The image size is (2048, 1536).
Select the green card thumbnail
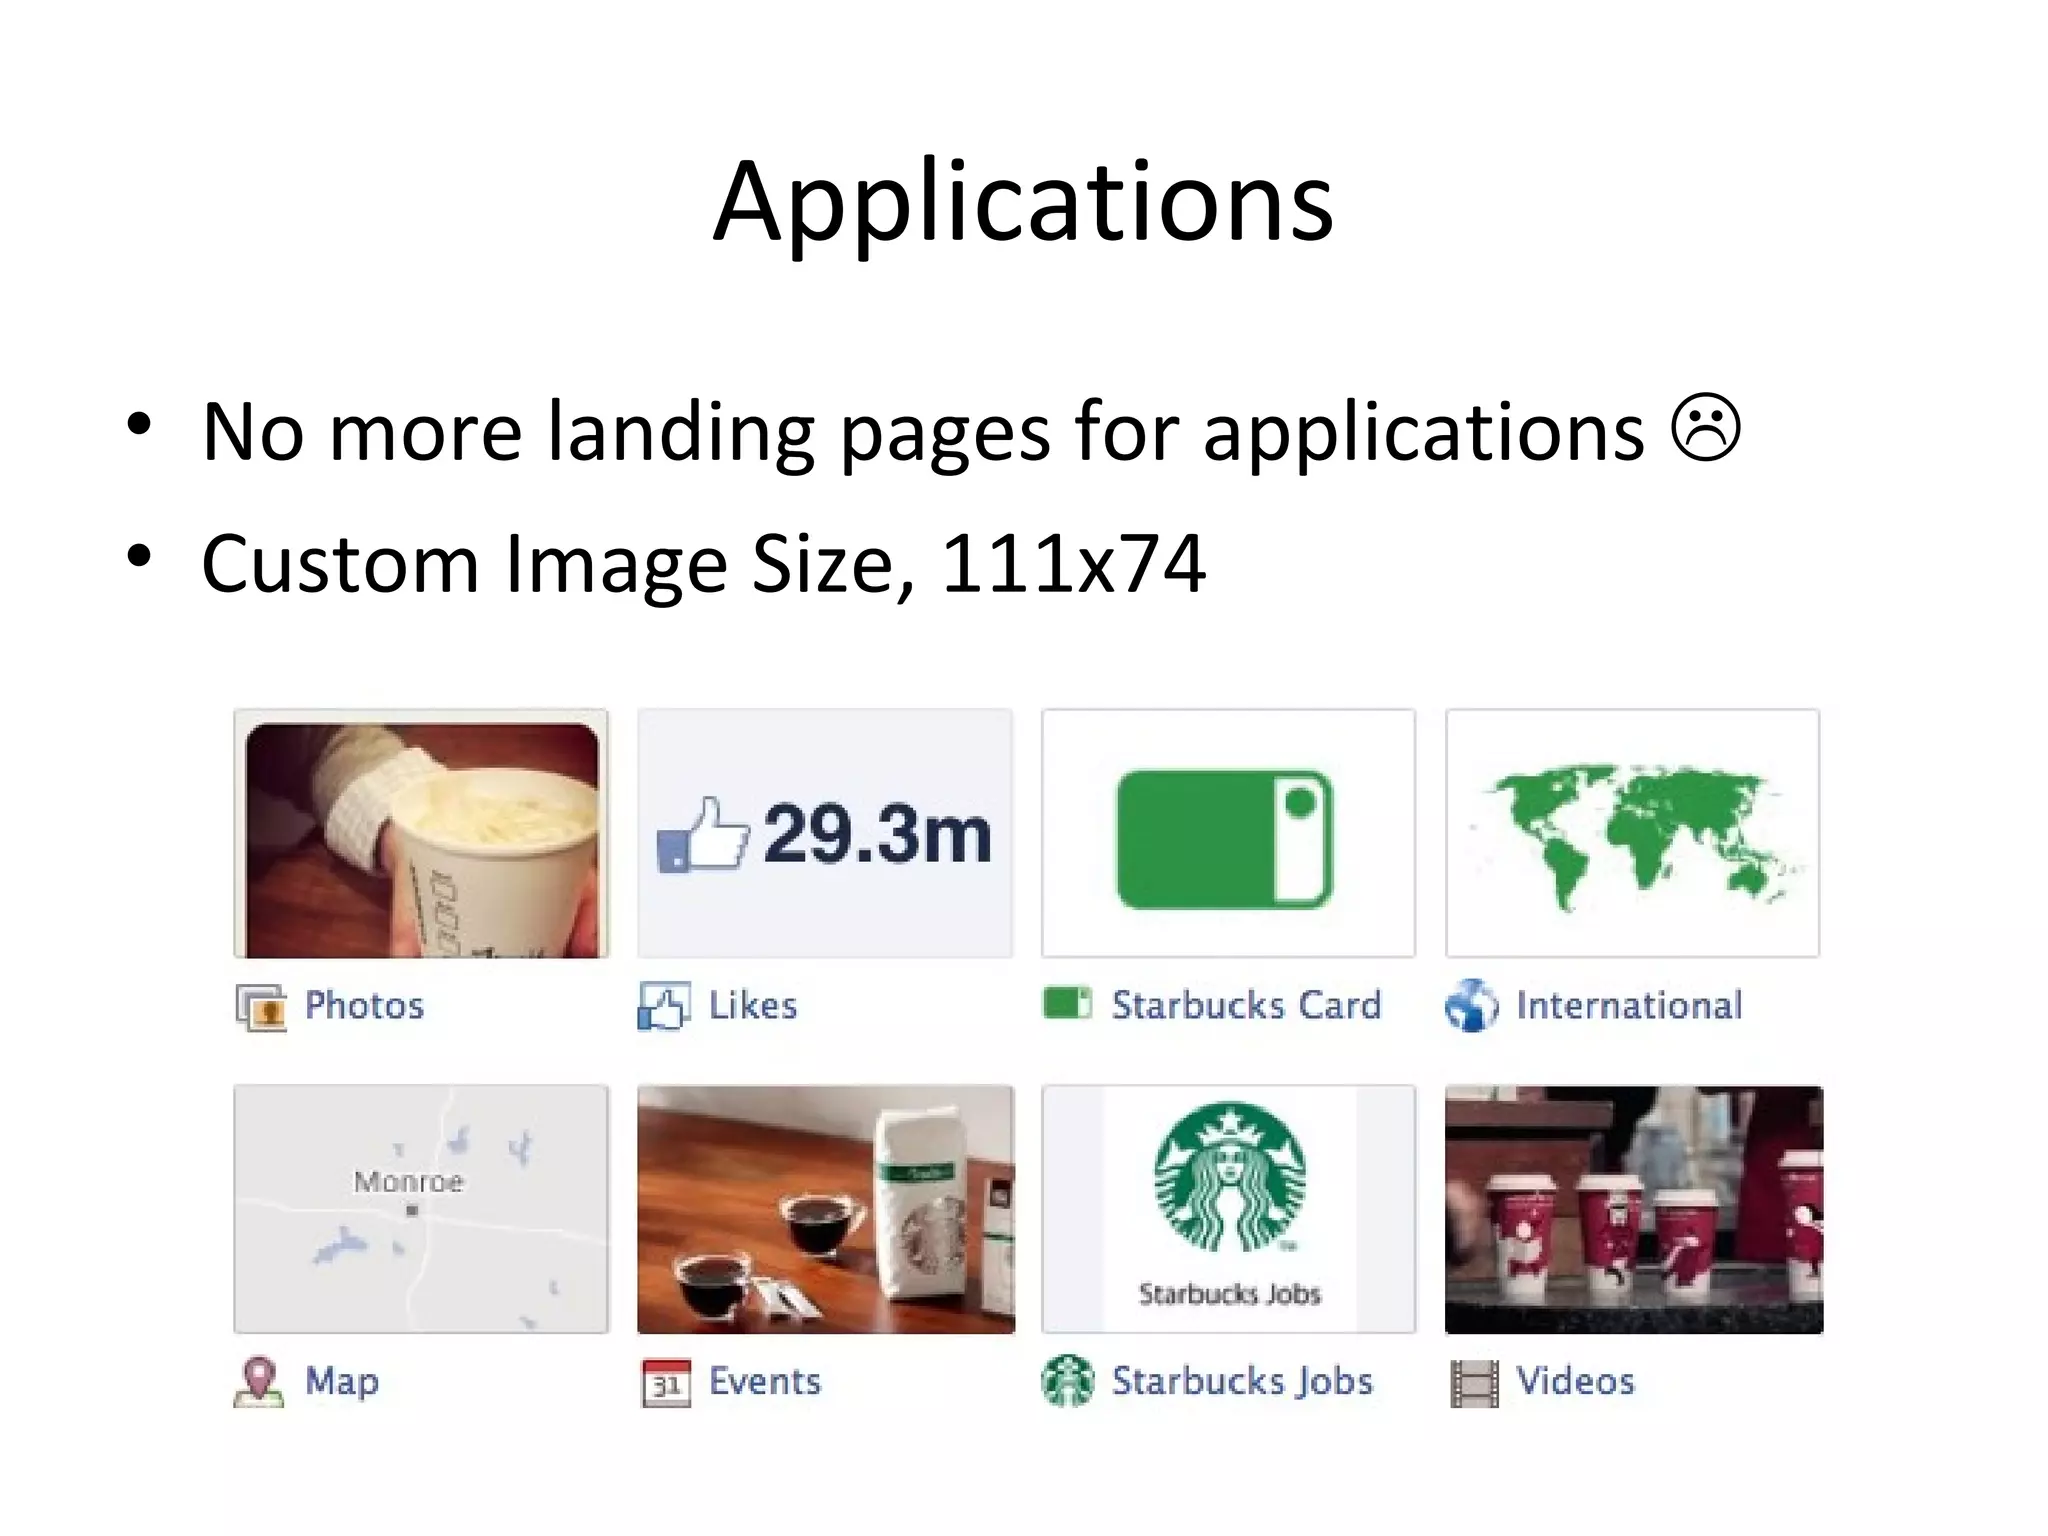[1228, 834]
